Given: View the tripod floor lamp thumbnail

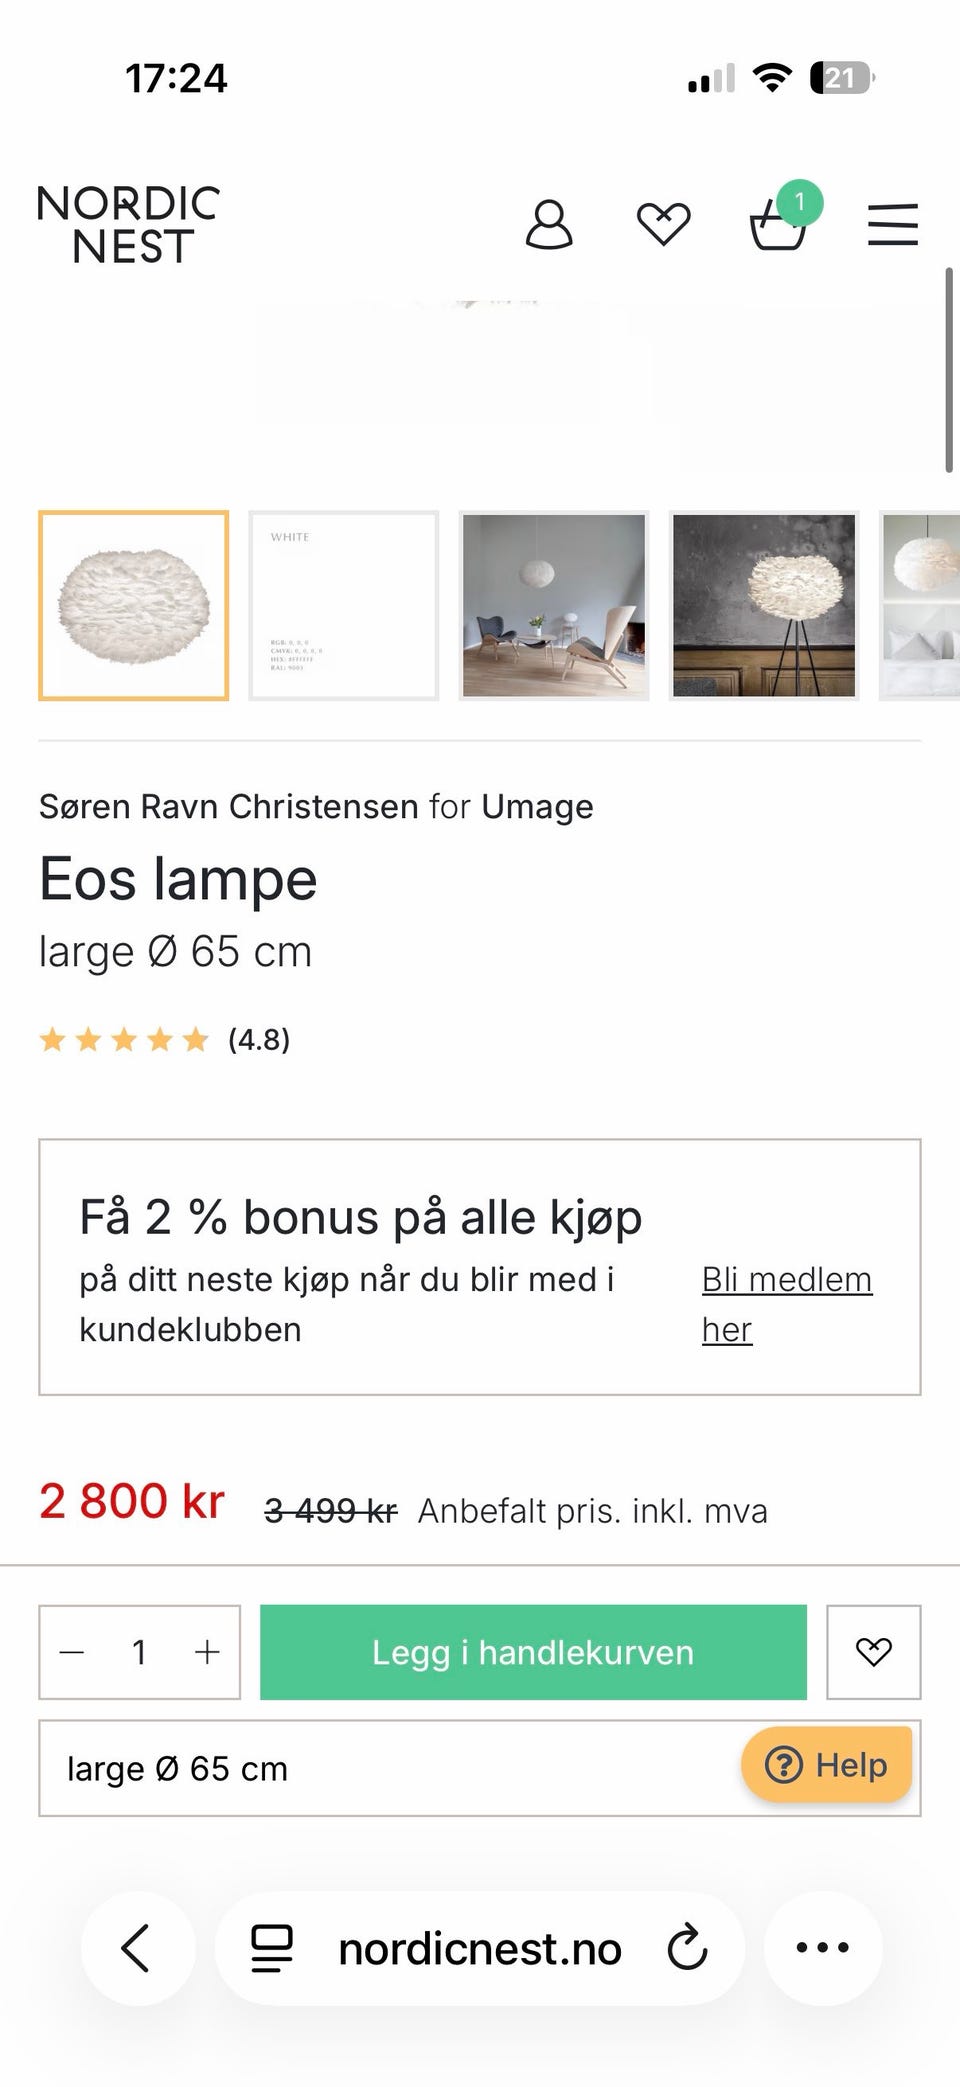Looking at the screenshot, I should point(764,606).
